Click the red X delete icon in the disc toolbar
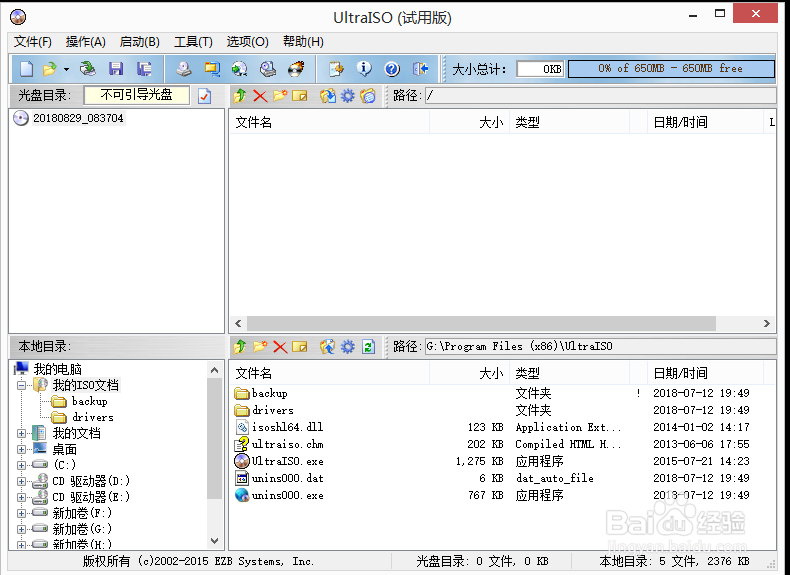The height and width of the screenshot is (575, 790). [x=260, y=95]
